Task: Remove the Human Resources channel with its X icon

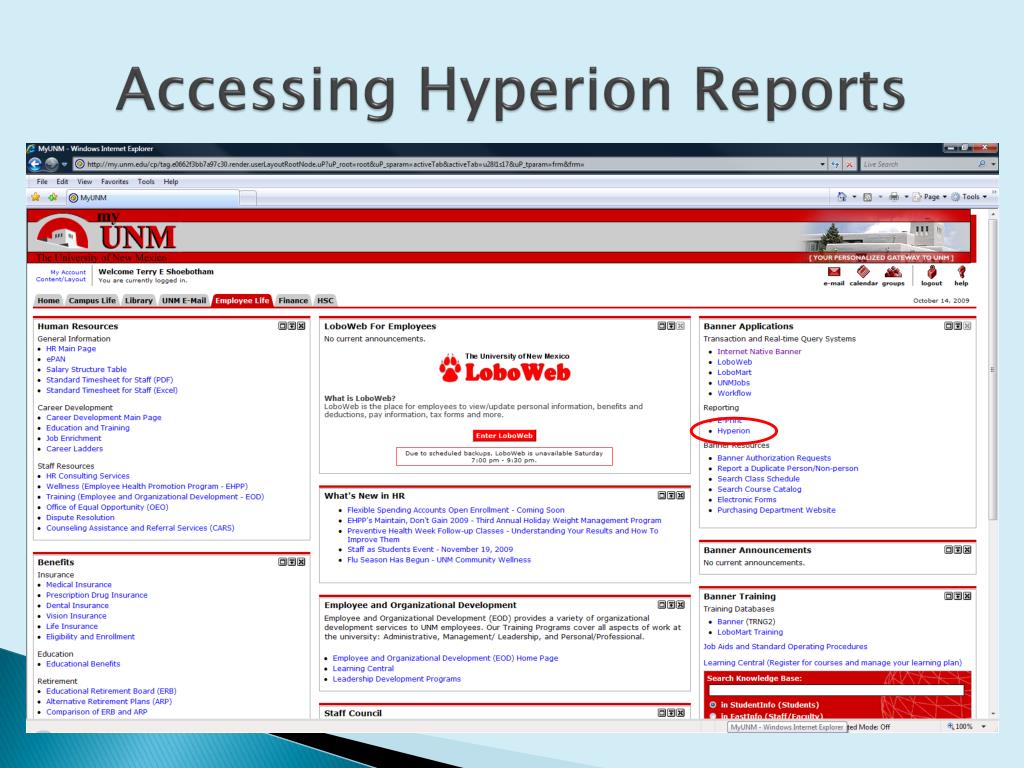Action: coord(301,326)
